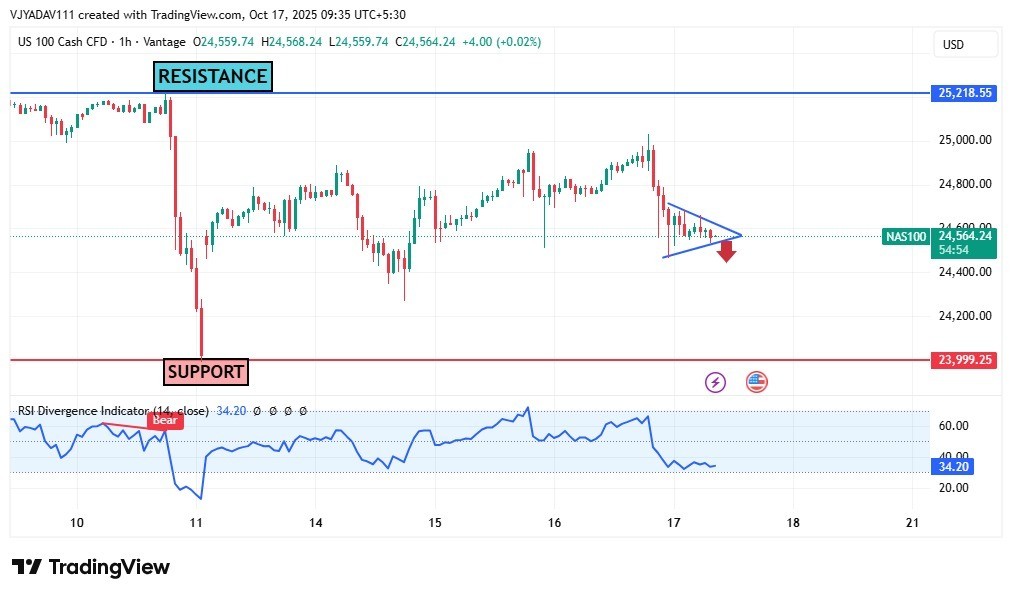Click the current price 24,564.24 label
Screen dimensions: 1012x597
pyautogui.click(x=965, y=236)
